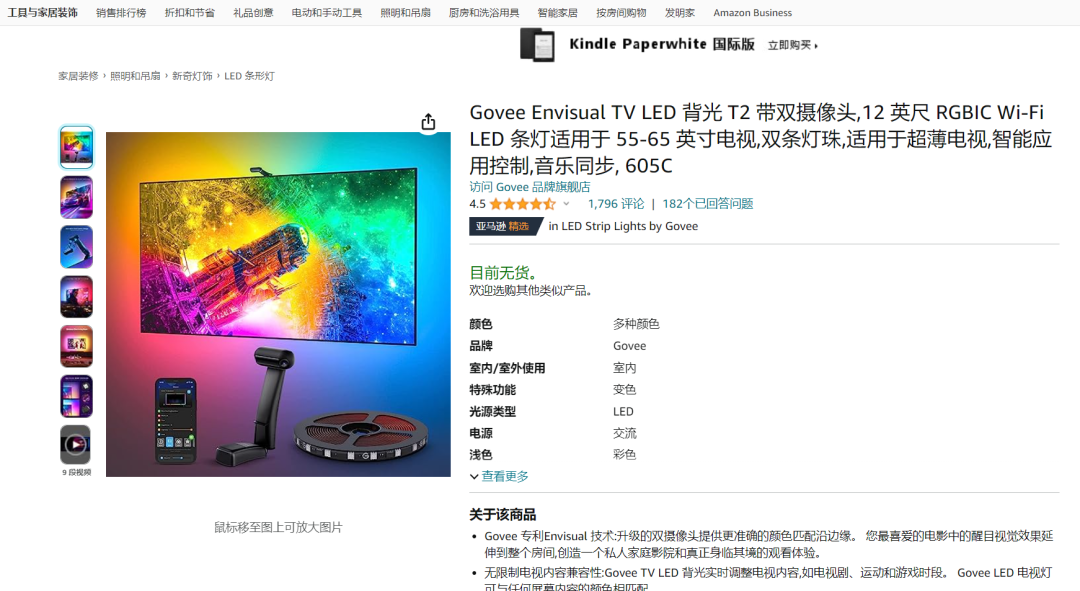Click the main TV backlight product image
The width and height of the screenshot is (1080, 591).
278,304
